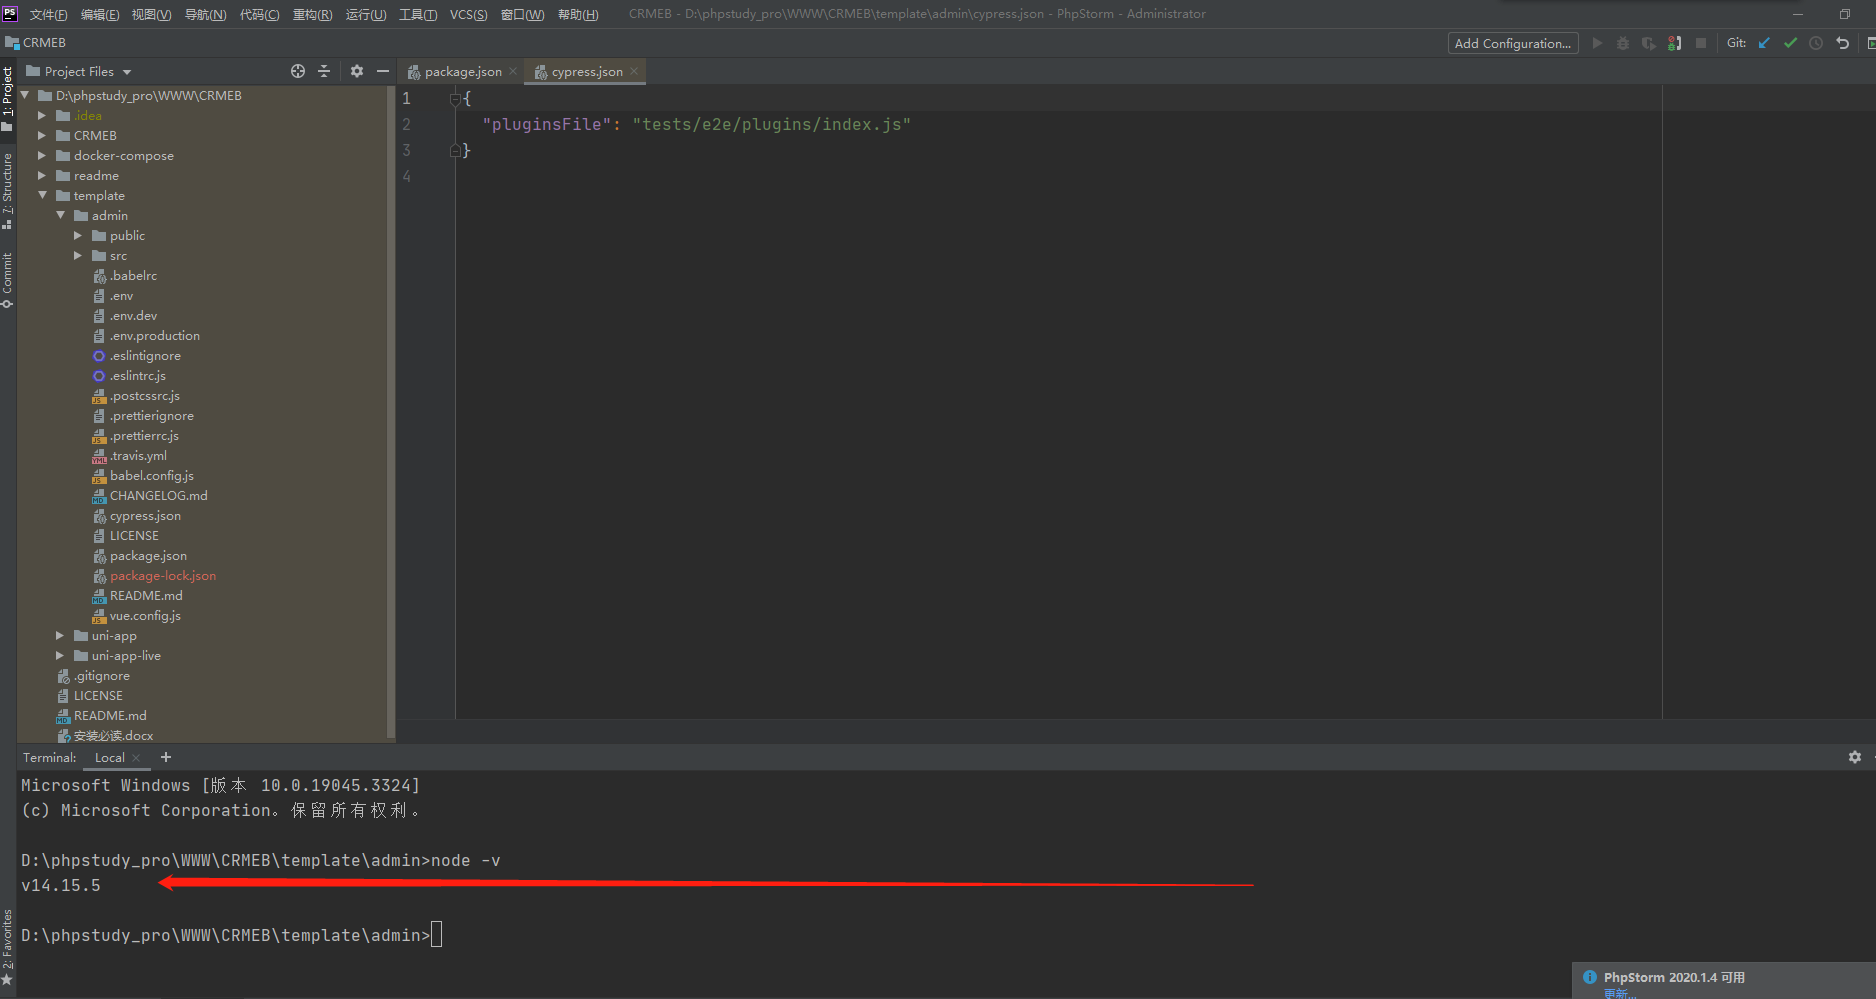The image size is (1876, 999).
Task: Open the 文件(F) menu
Action: pos(49,14)
